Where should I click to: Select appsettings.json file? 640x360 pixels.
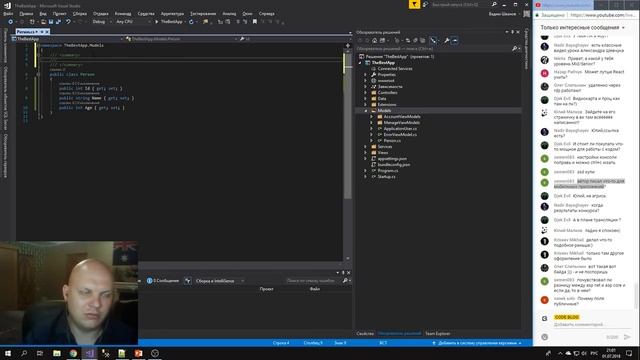coord(392,158)
